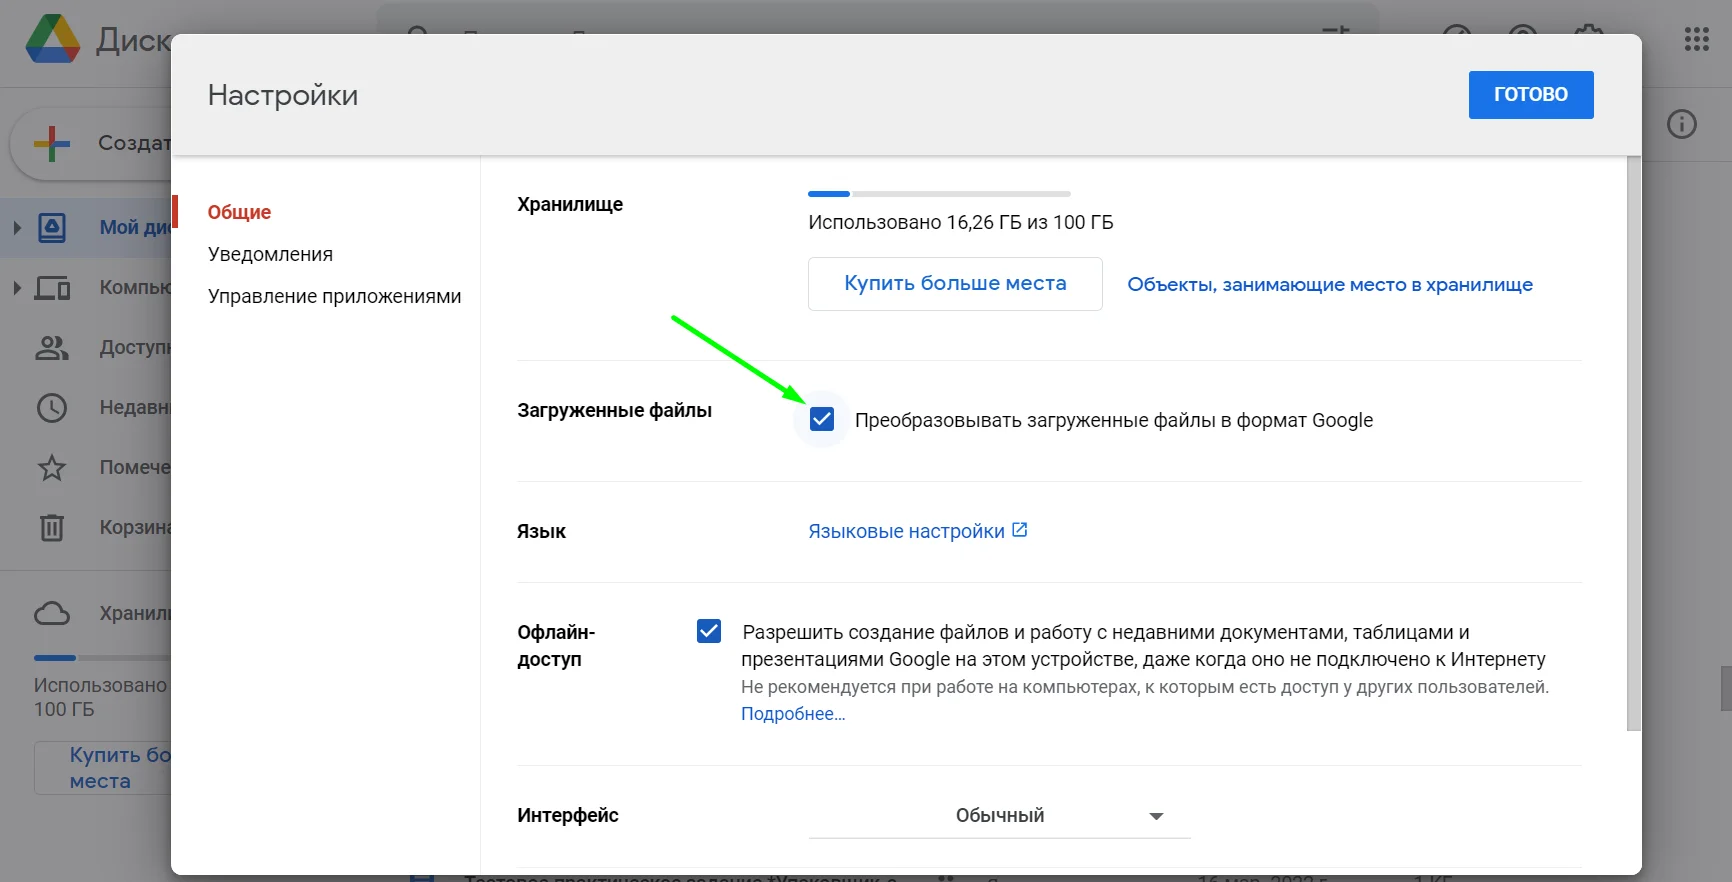Open Computers via its sidebar icon

click(x=52, y=288)
